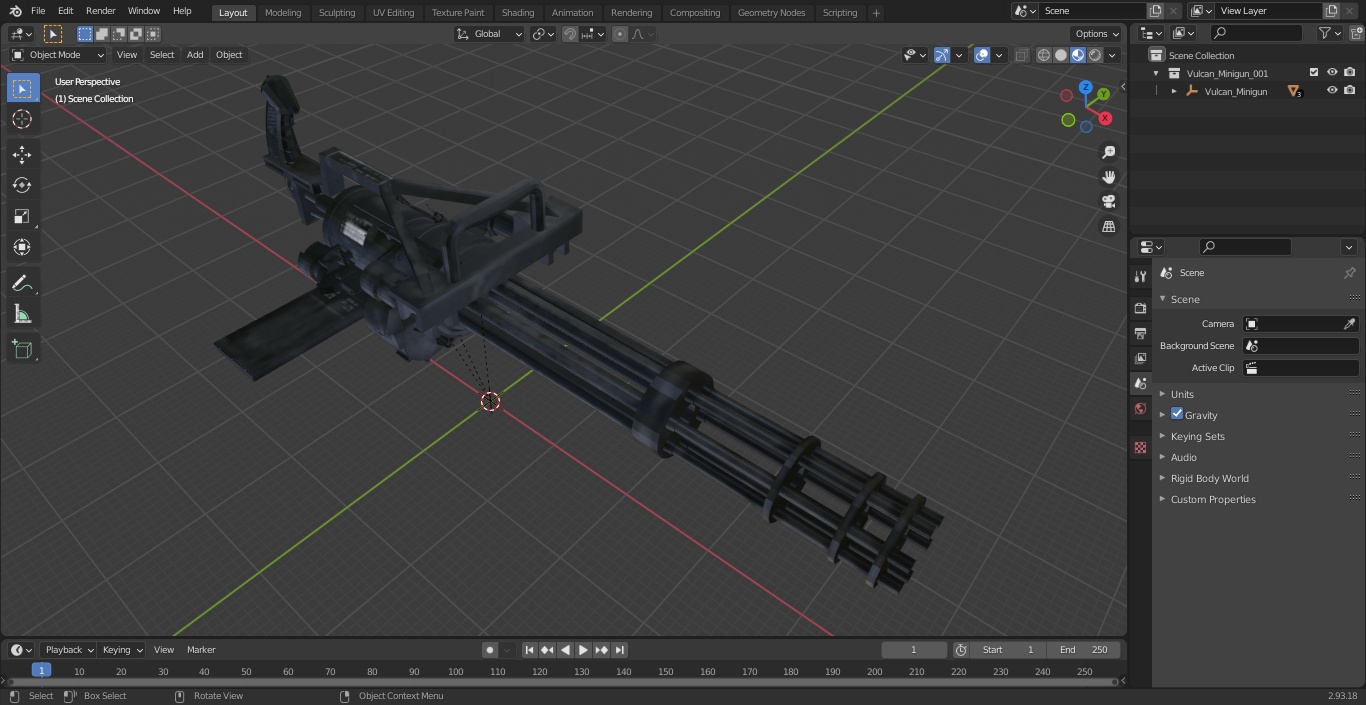Open the Tool properties tab
Viewport: 1366px width, 705px height.
click(1140, 276)
